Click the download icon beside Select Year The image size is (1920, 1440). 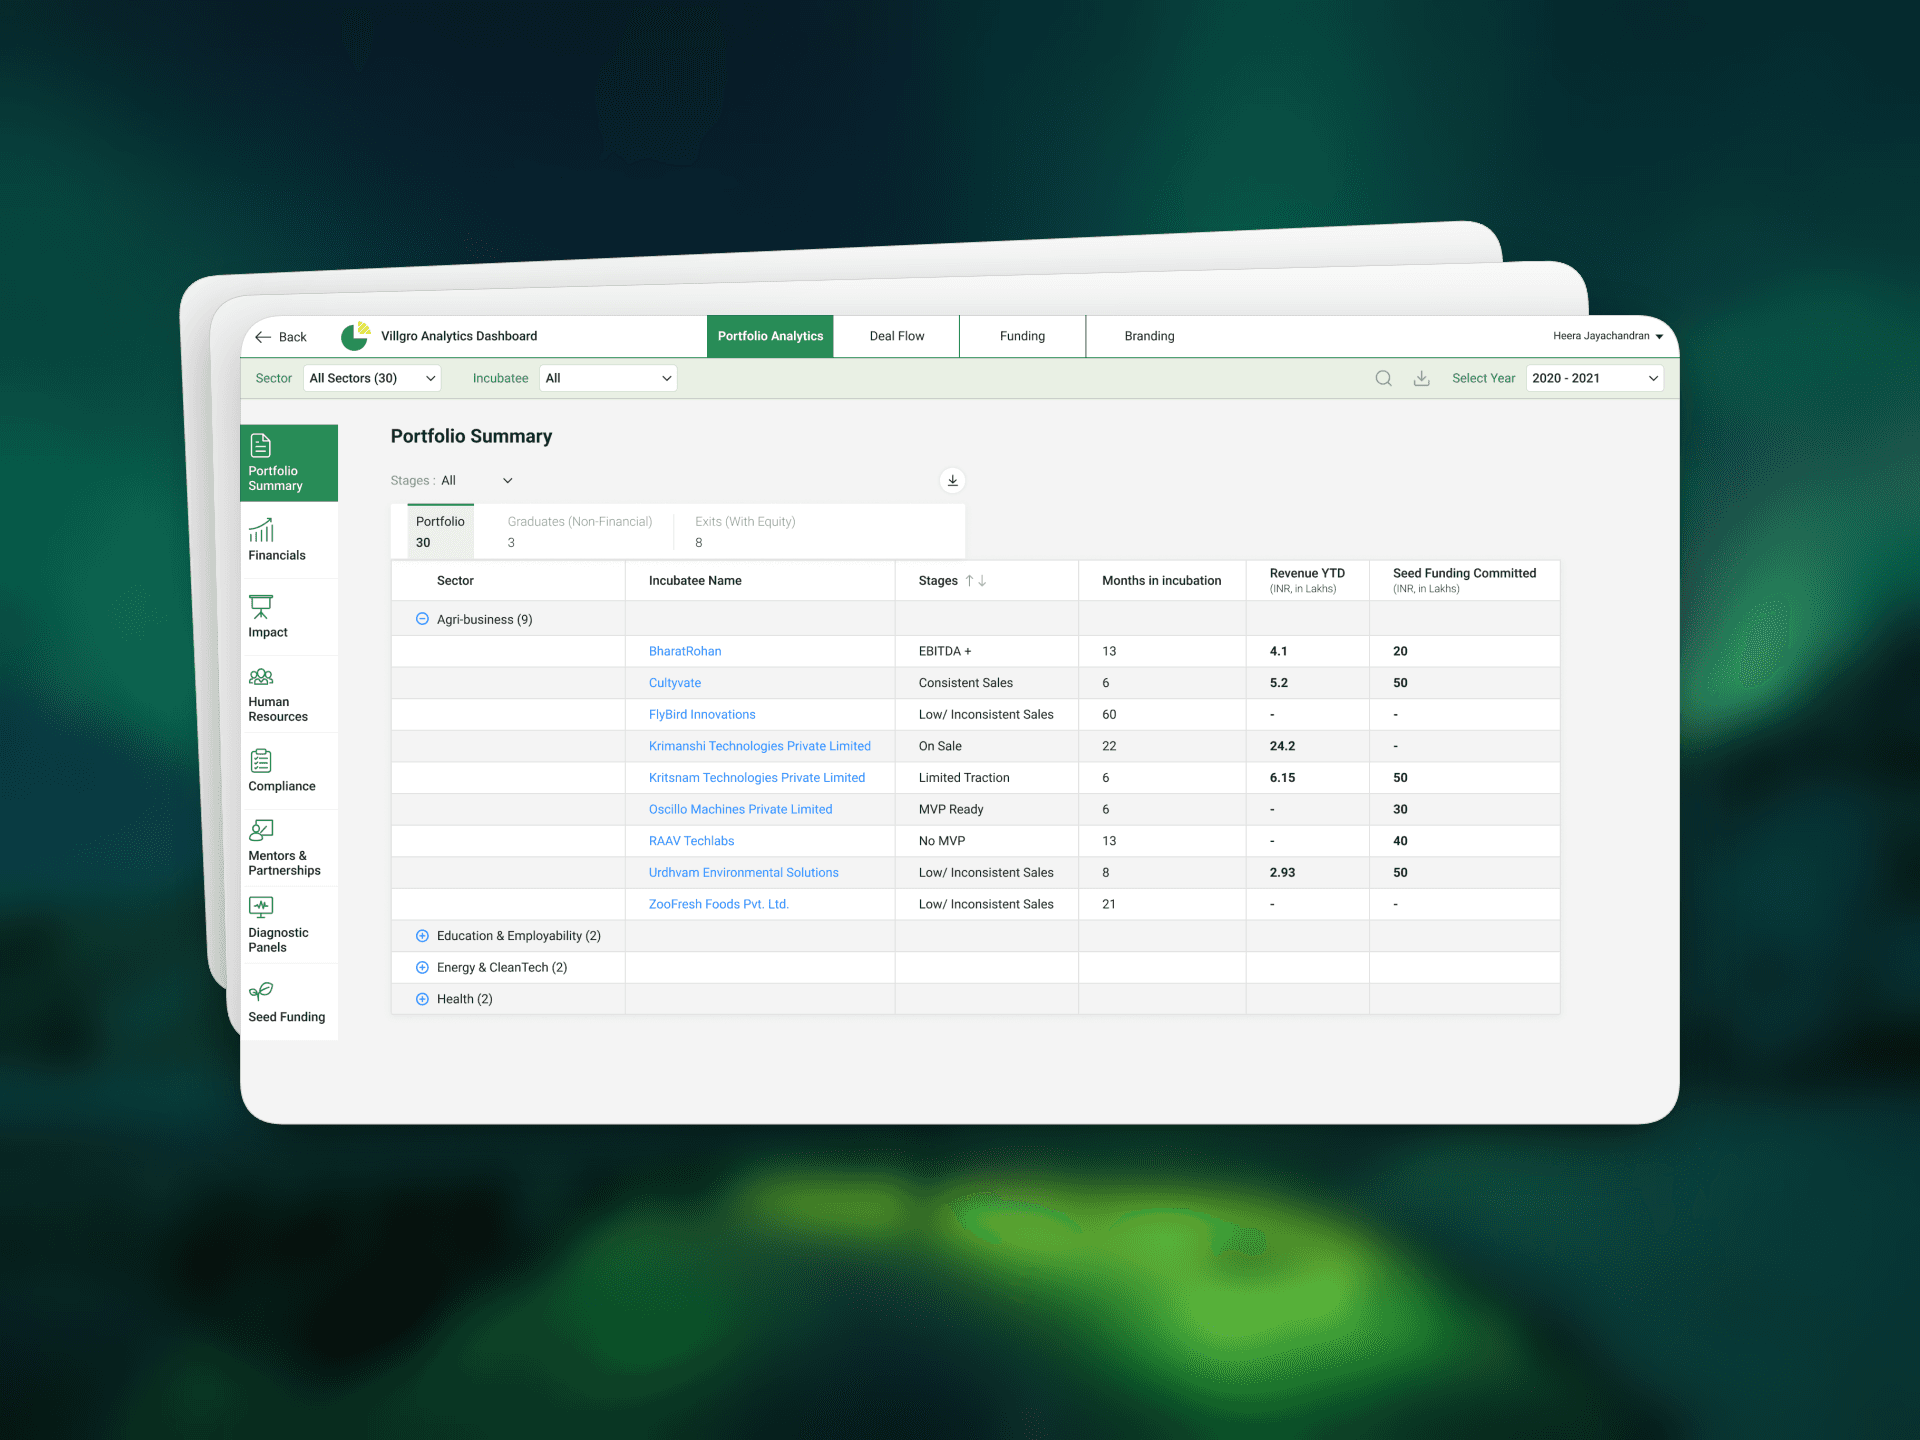click(x=1421, y=378)
